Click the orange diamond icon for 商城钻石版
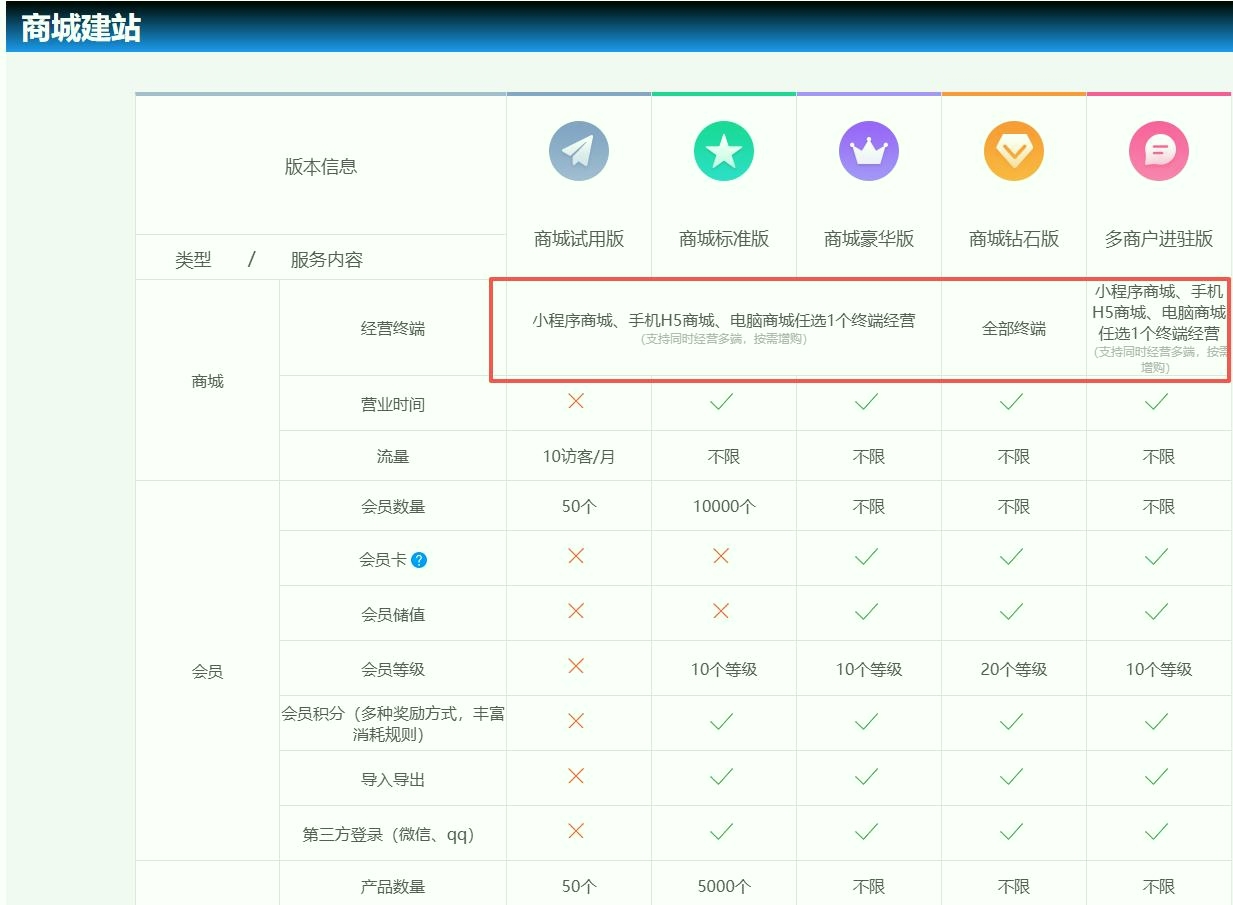This screenshot has width=1233, height=905. tap(1013, 151)
